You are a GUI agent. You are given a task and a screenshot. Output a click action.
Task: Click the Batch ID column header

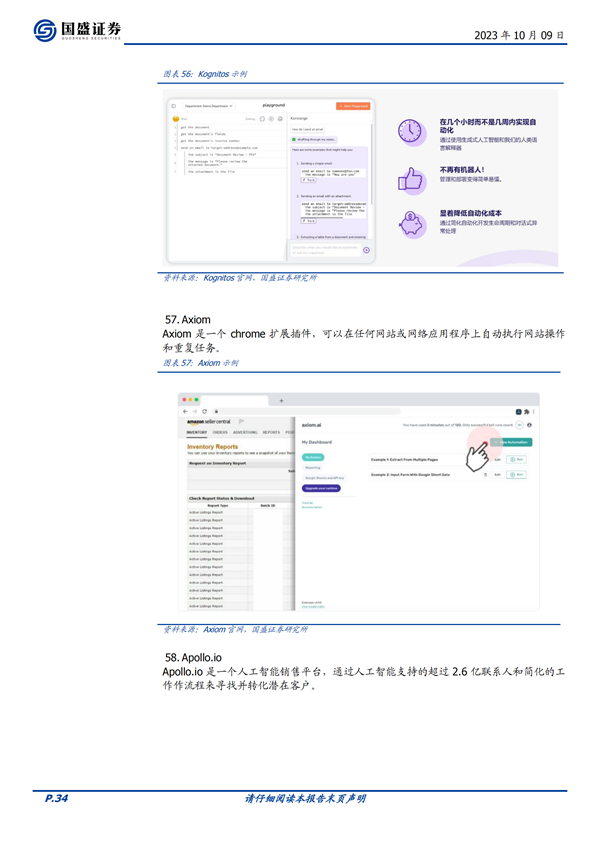point(268,505)
